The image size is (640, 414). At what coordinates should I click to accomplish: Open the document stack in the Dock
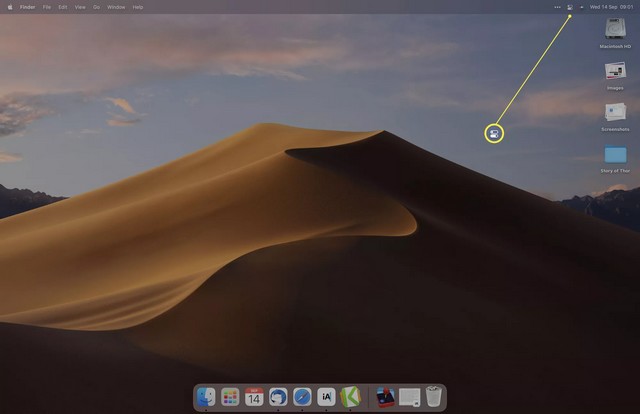409,397
